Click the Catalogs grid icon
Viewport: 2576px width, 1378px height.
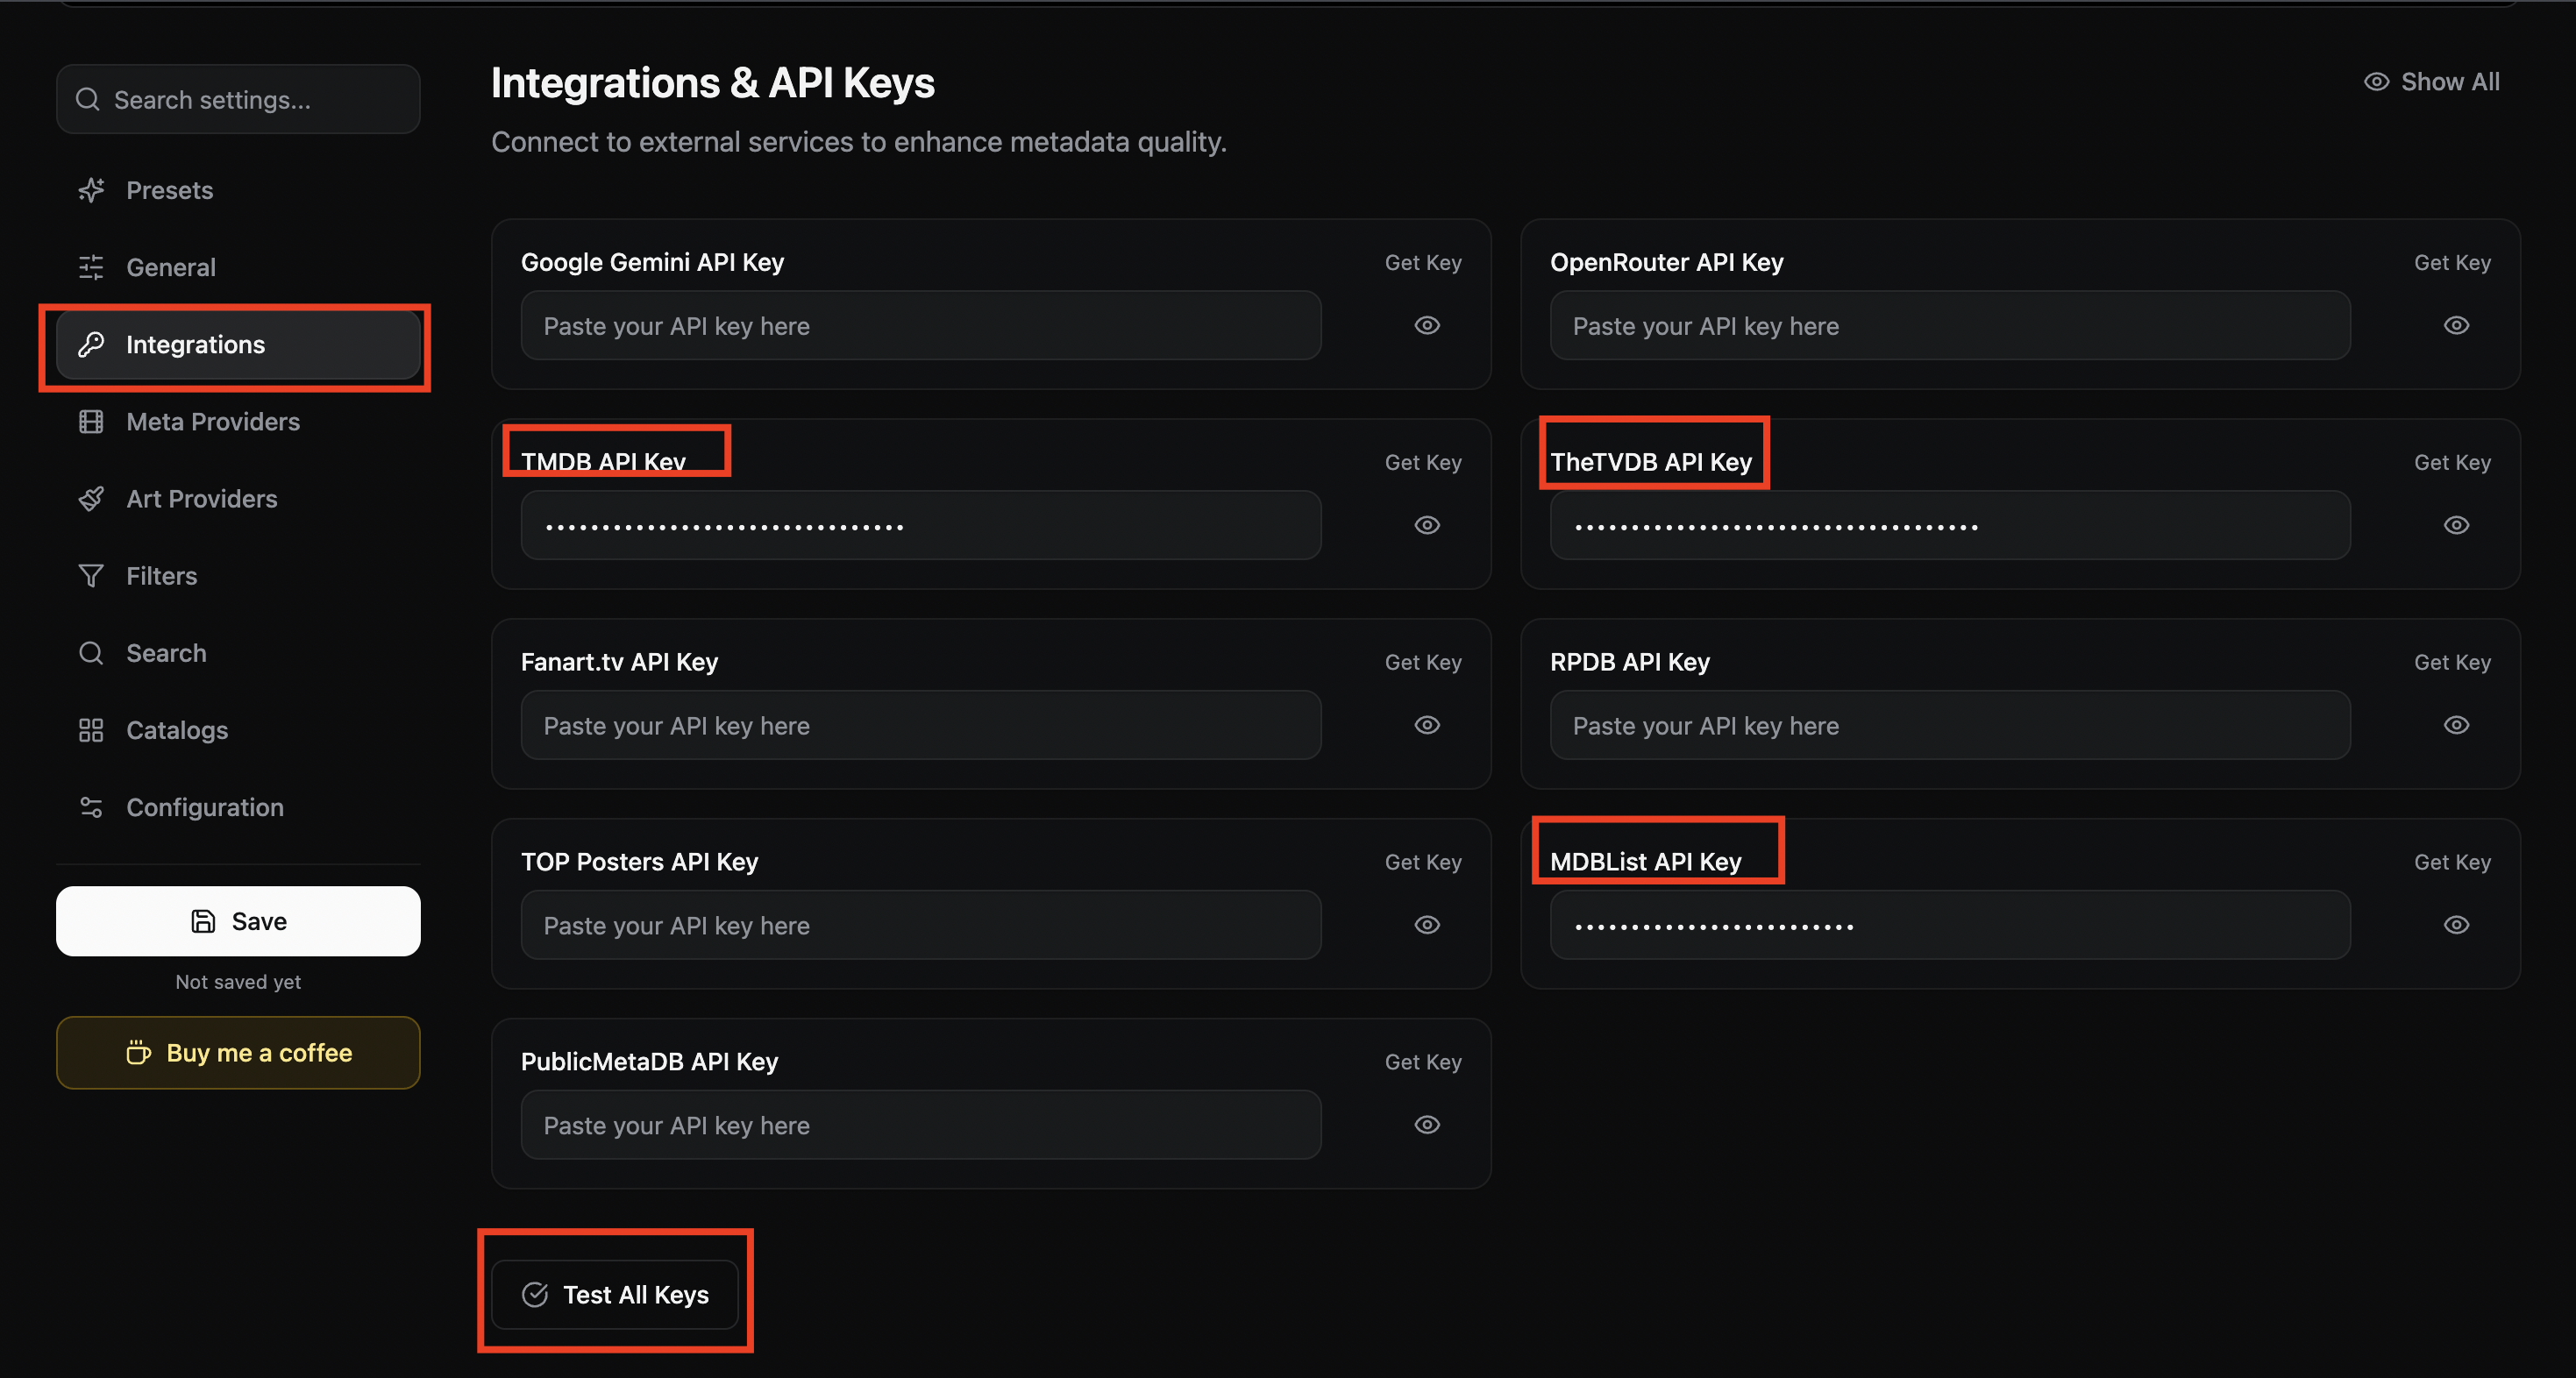(x=91, y=730)
